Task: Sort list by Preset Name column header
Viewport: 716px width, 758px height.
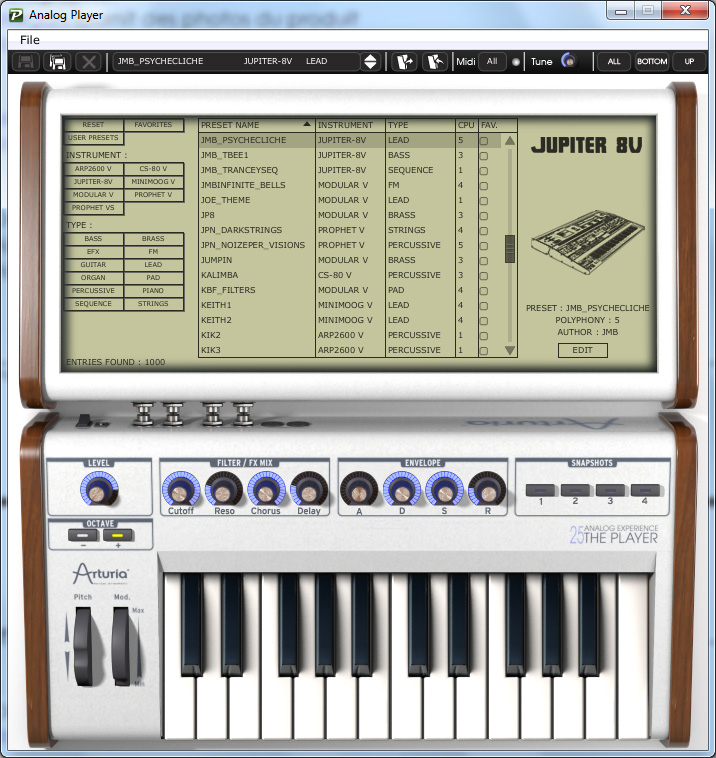Action: [x=256, y=125]
